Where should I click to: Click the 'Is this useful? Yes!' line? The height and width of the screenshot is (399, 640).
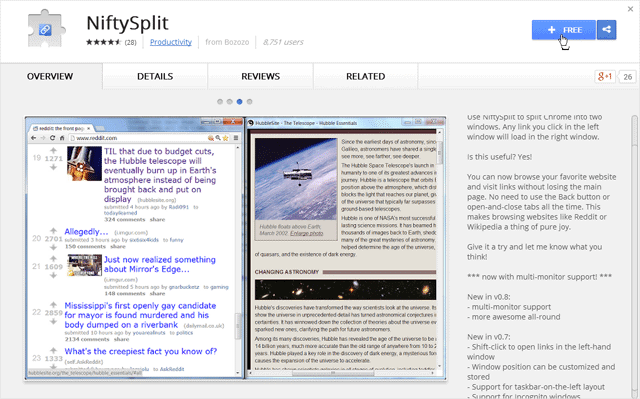point(499,157)
